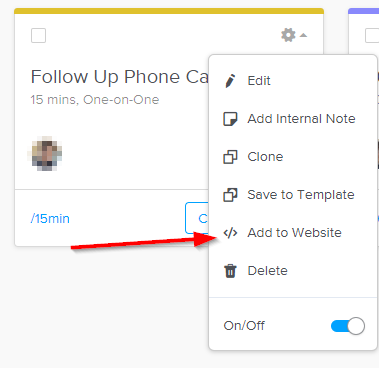The height and width of the screenshot is (368, 379).
Task: Click the pixelated user avatar
Action: (x=45, y=154)
